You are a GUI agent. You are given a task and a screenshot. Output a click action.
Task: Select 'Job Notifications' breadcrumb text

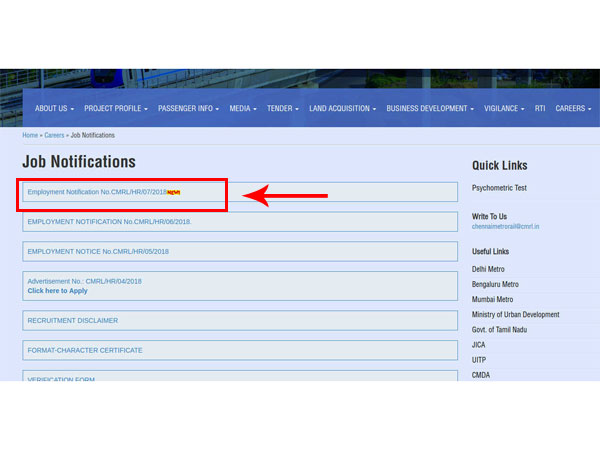tap(93, 135)
